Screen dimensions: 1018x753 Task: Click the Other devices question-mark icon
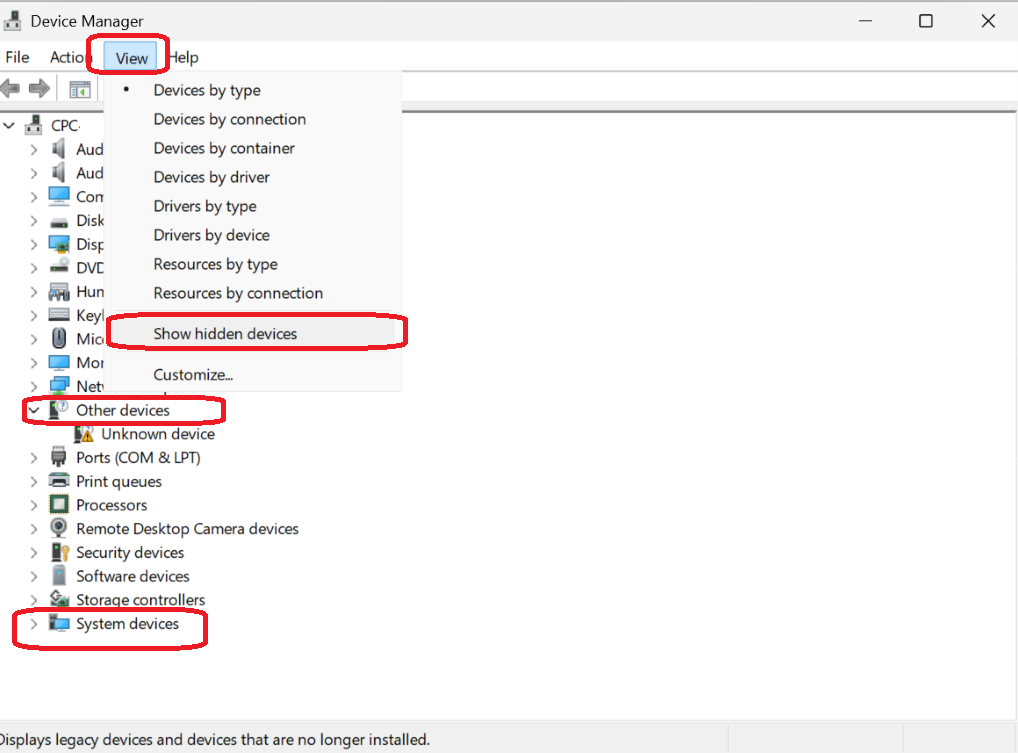point(59,410)
